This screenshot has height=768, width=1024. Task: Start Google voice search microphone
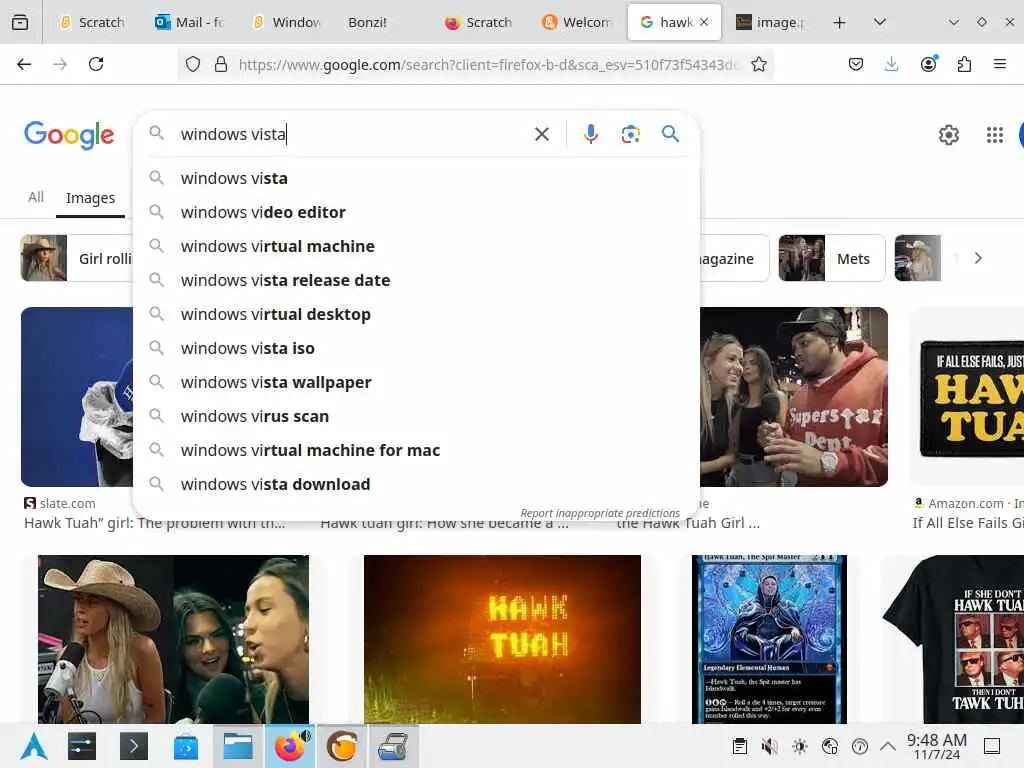pyautogui.click(x=590, y=134)
